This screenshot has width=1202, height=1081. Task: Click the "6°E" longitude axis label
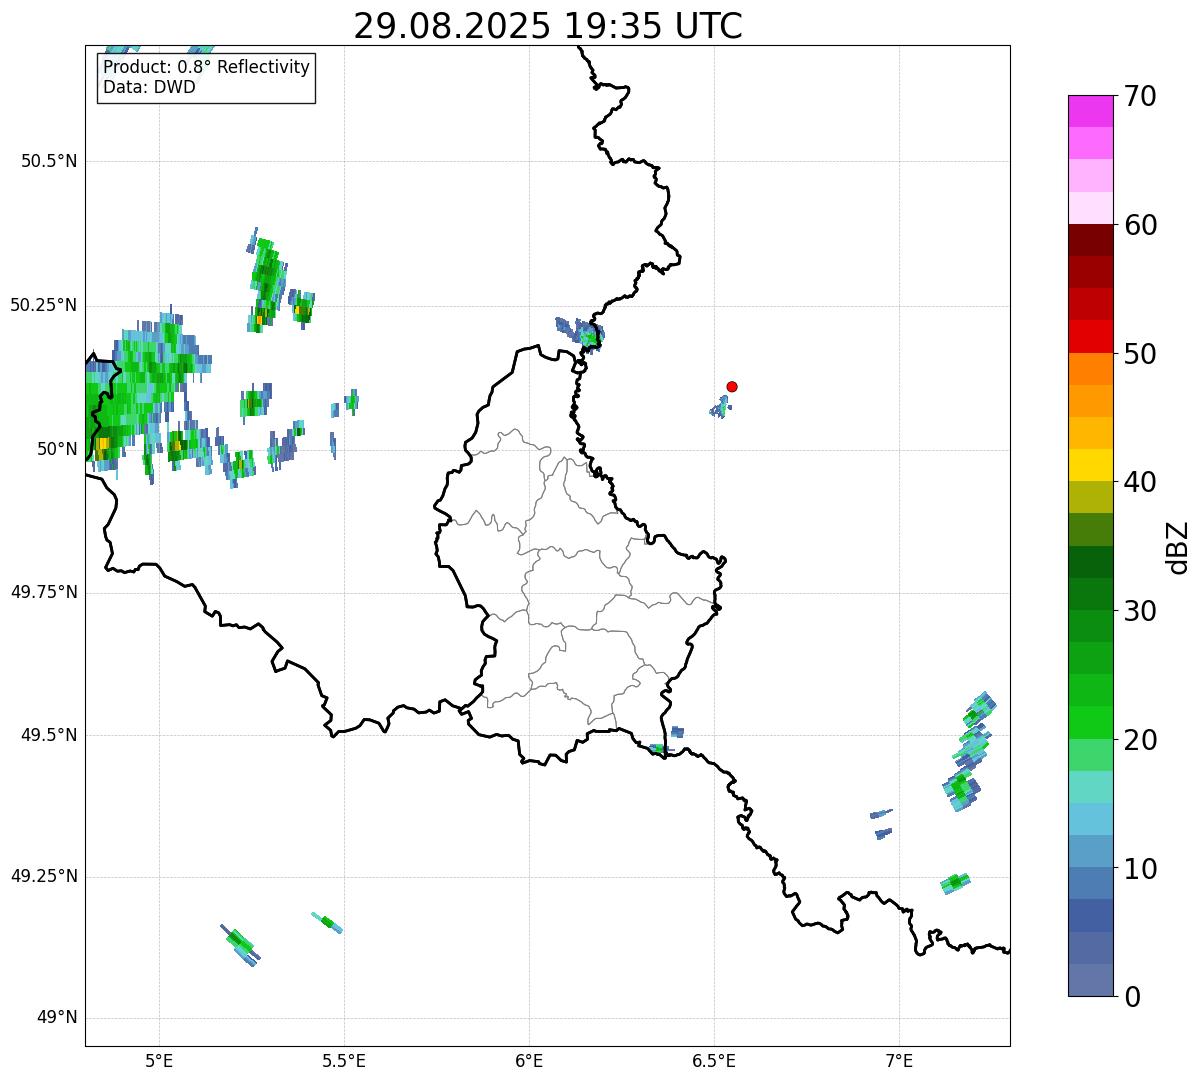(x=529, y=1060)
